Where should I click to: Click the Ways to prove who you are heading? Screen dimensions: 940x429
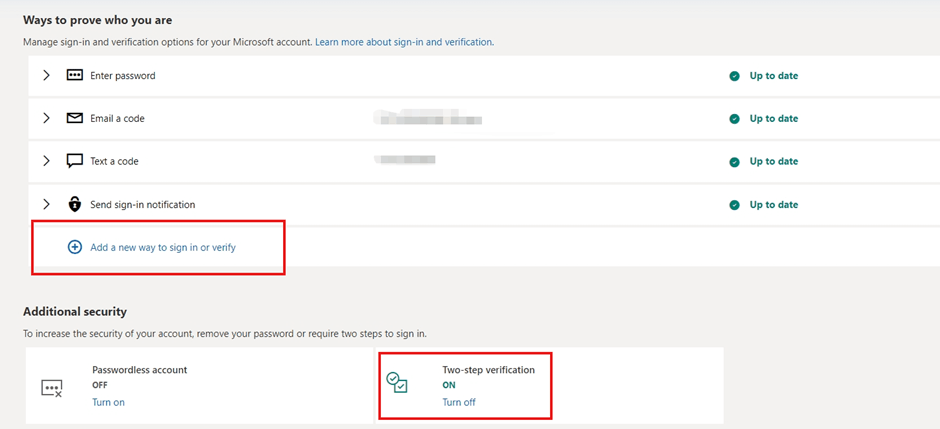click(97, 20)
